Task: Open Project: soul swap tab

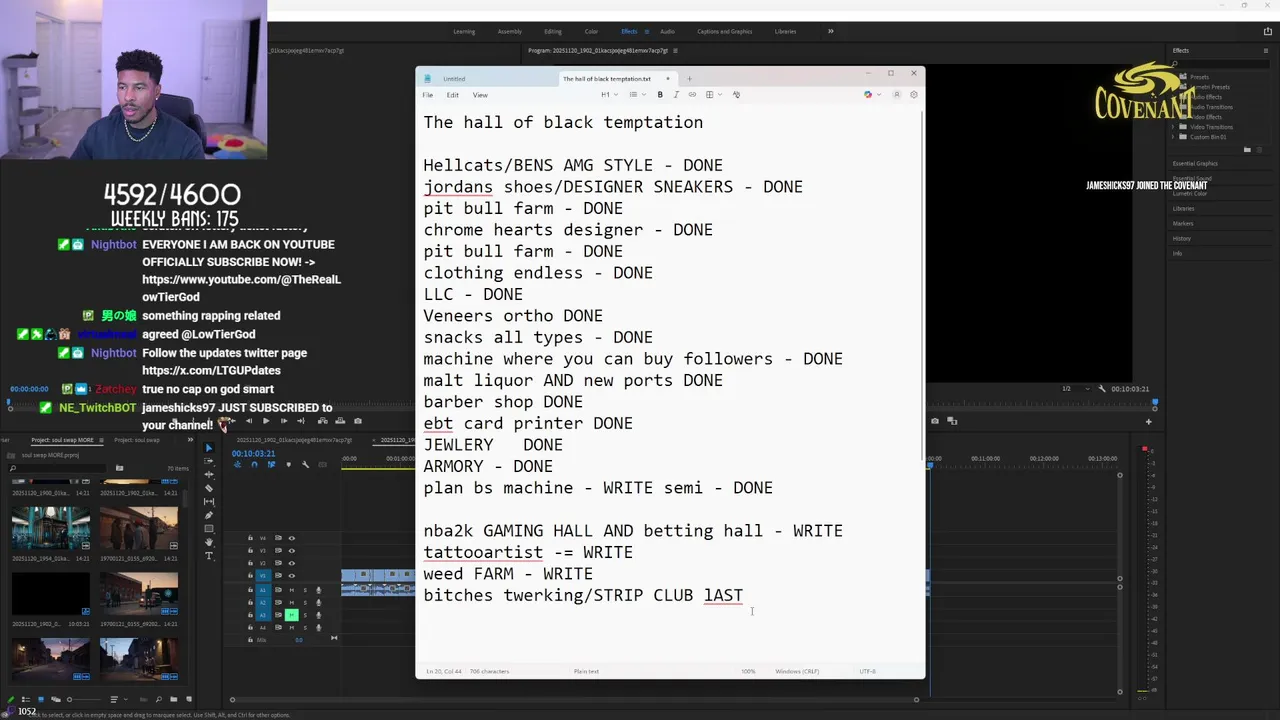Action: [x=137, y=440]
